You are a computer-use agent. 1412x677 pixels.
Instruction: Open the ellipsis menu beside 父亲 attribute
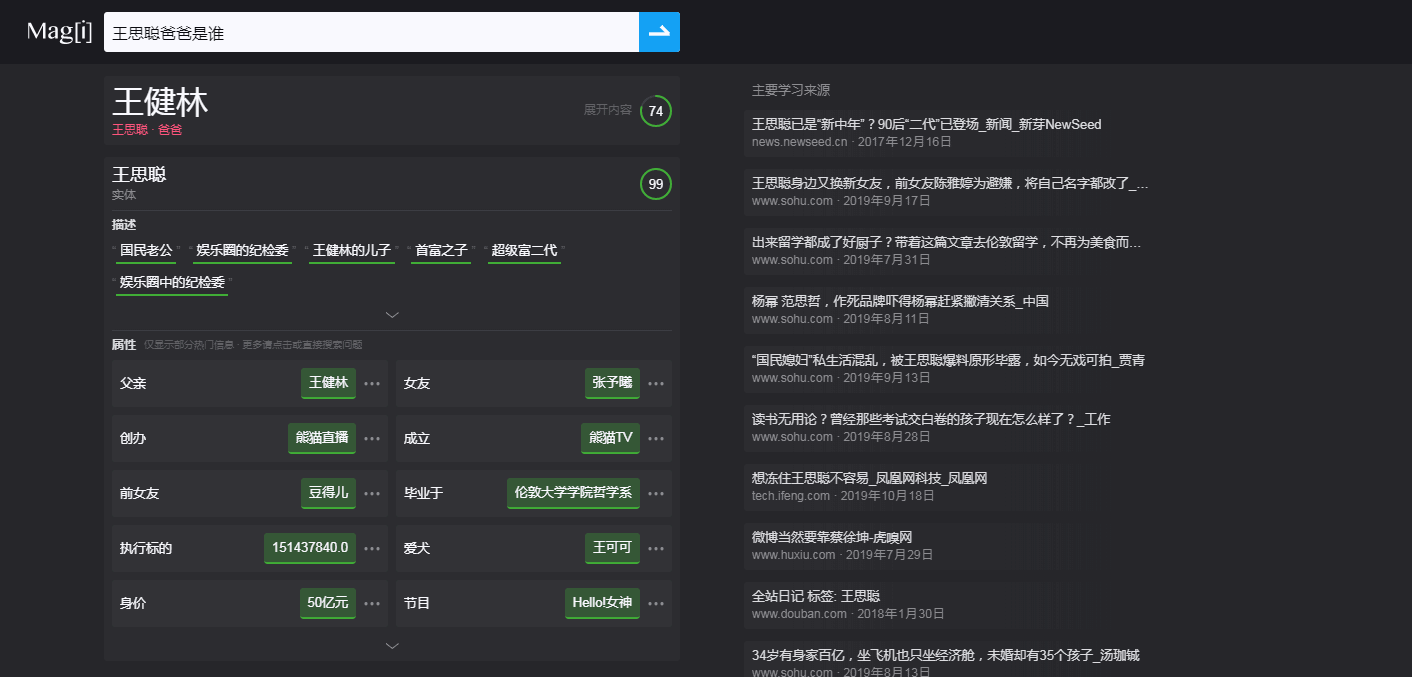pos(372,383)
